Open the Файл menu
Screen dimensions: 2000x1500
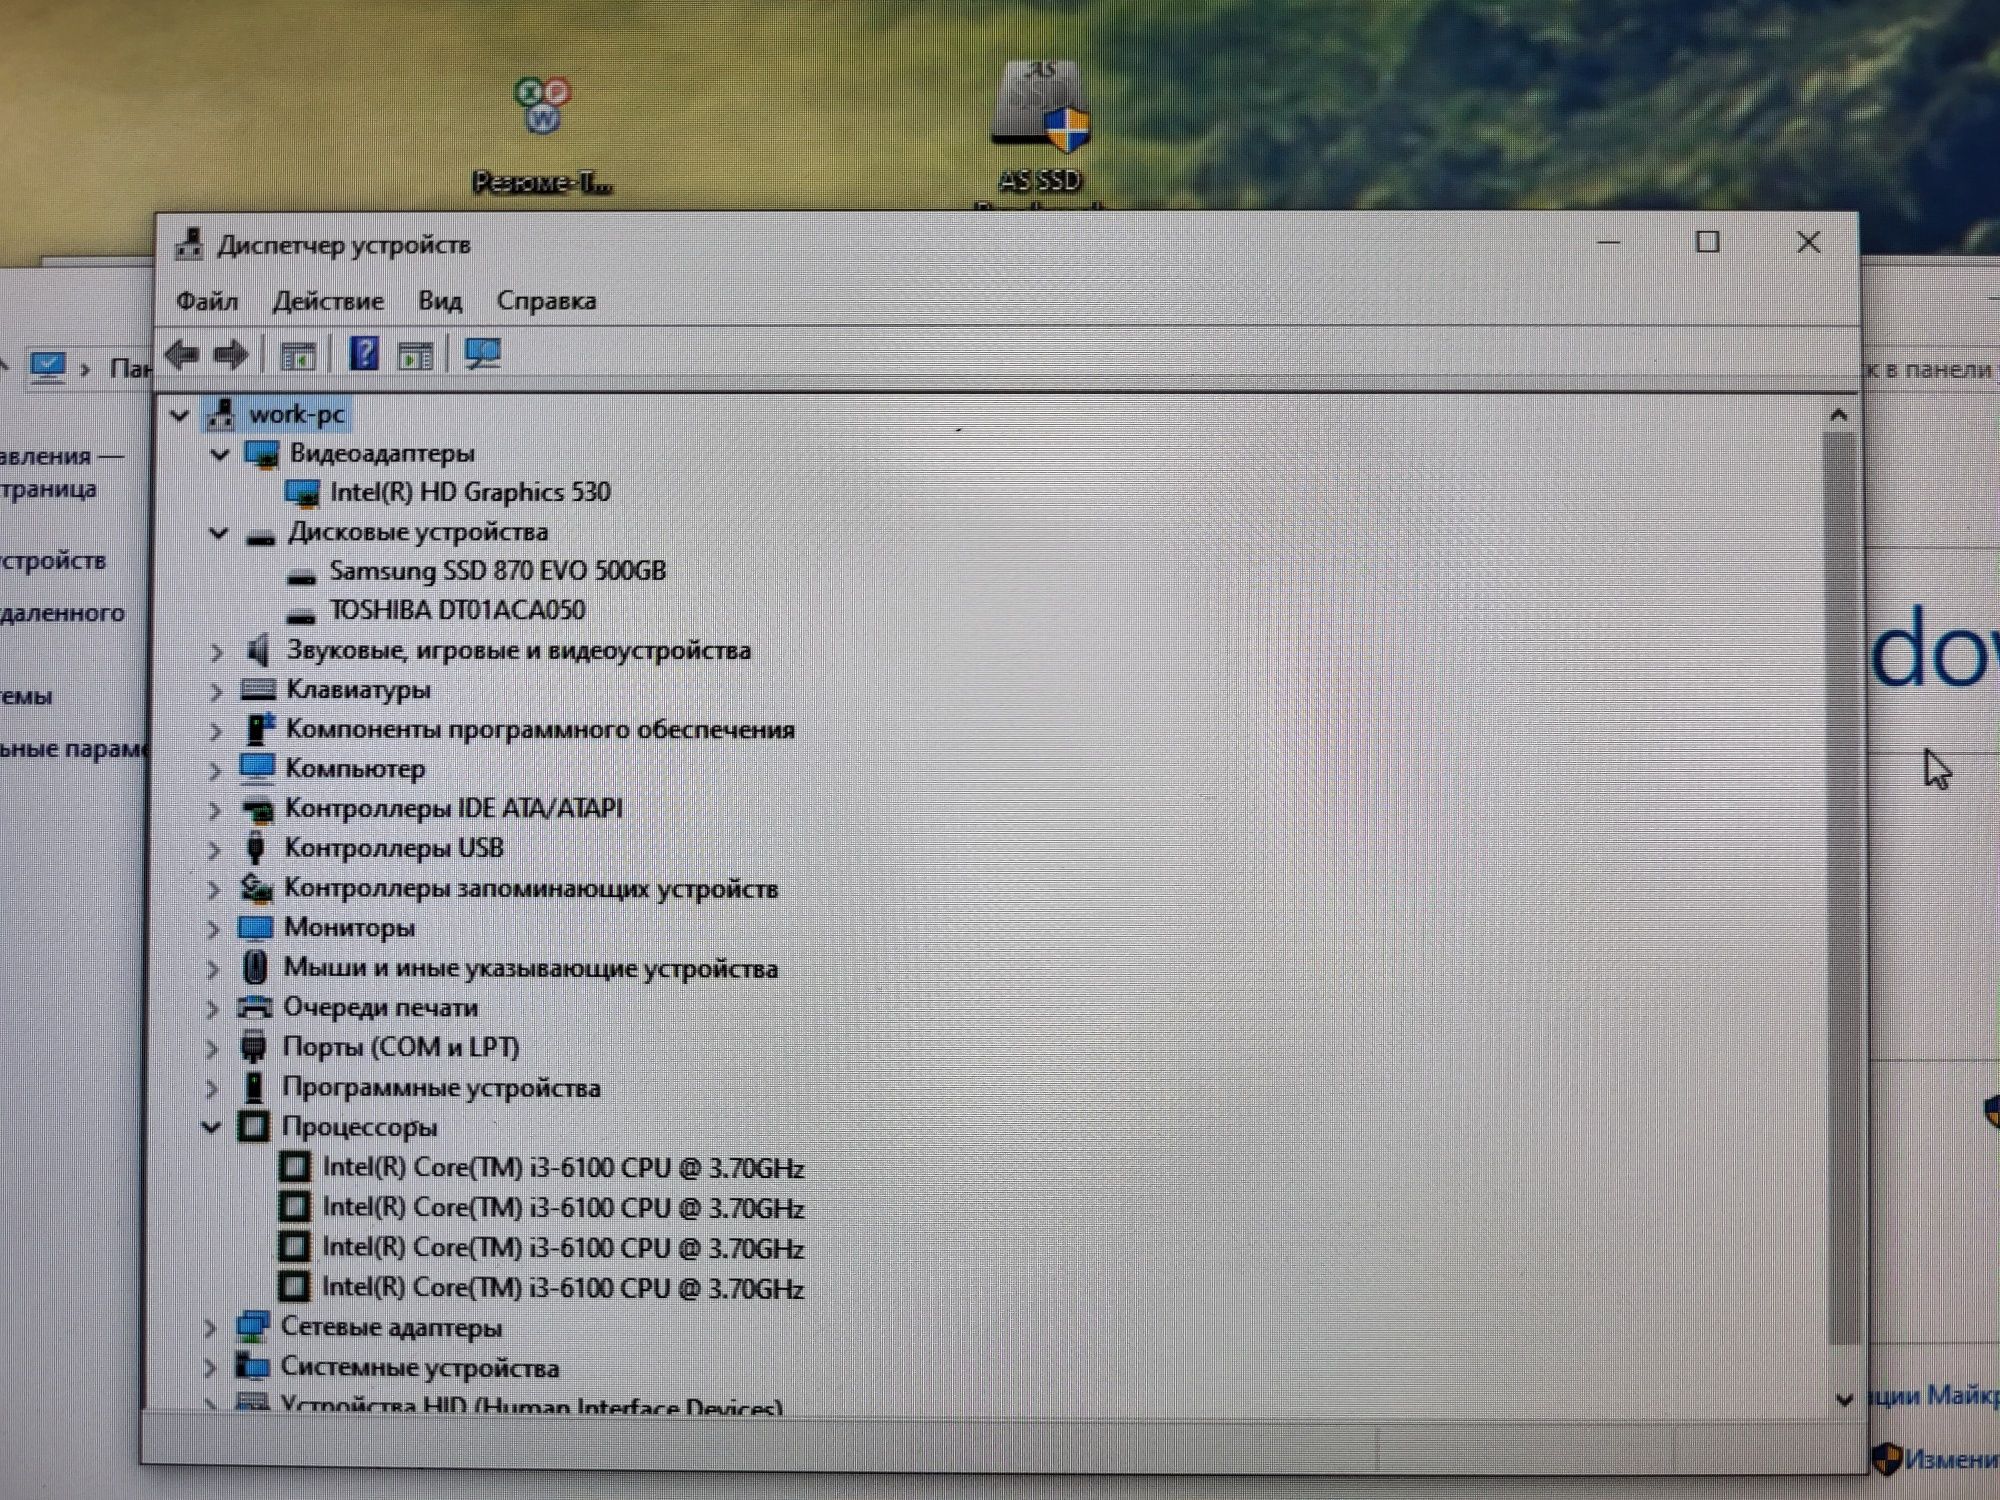point(207,300)
